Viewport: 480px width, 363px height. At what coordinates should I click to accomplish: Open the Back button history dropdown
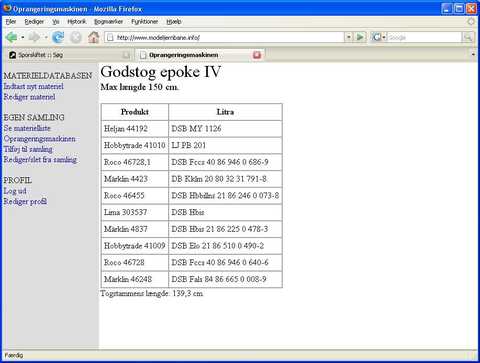coord(22,37)
